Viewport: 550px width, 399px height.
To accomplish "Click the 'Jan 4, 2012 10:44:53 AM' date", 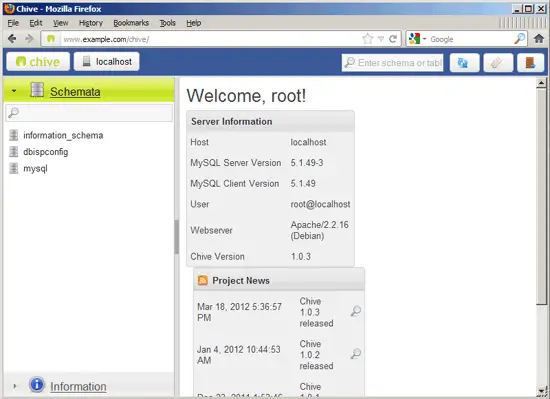I will [239, 355].
